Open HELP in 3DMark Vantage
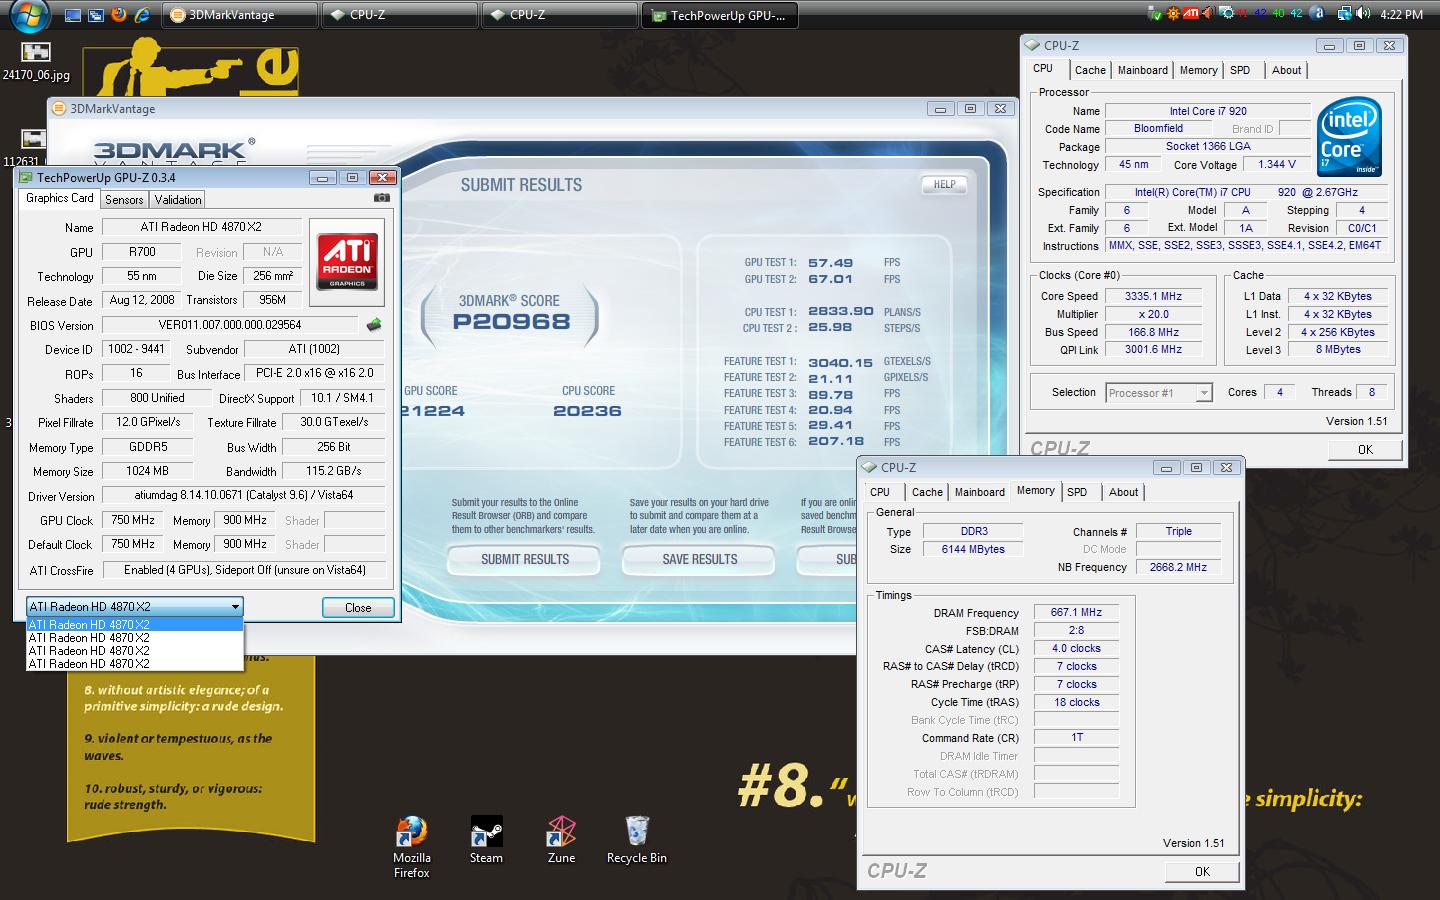1440x900 pixels. [x=944, y=184]
